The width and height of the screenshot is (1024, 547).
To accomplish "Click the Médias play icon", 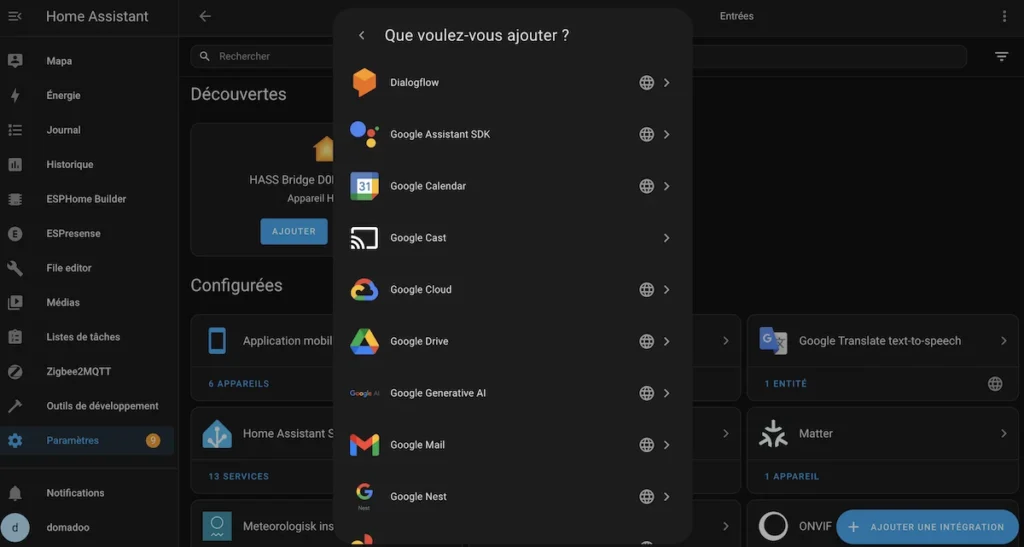I will point(15,303).
